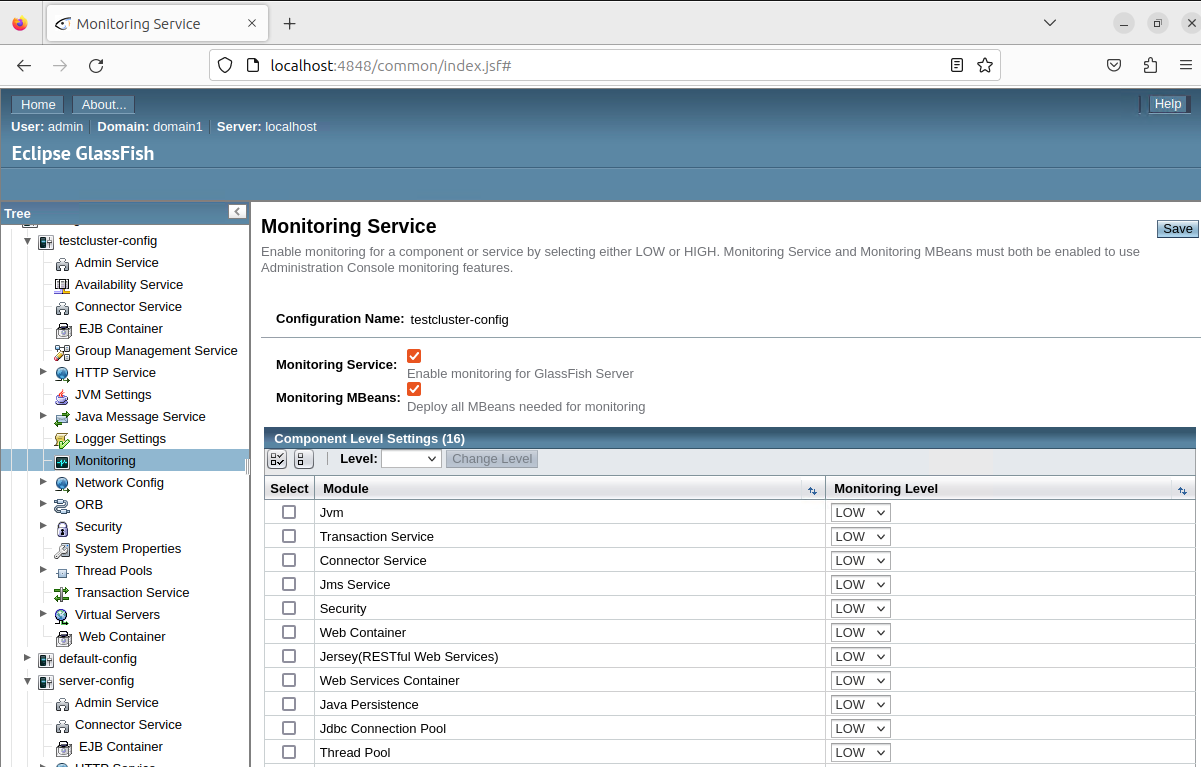Sort the table by Module column icon
The image size is (1201, 767).
(x=812, y=490)
